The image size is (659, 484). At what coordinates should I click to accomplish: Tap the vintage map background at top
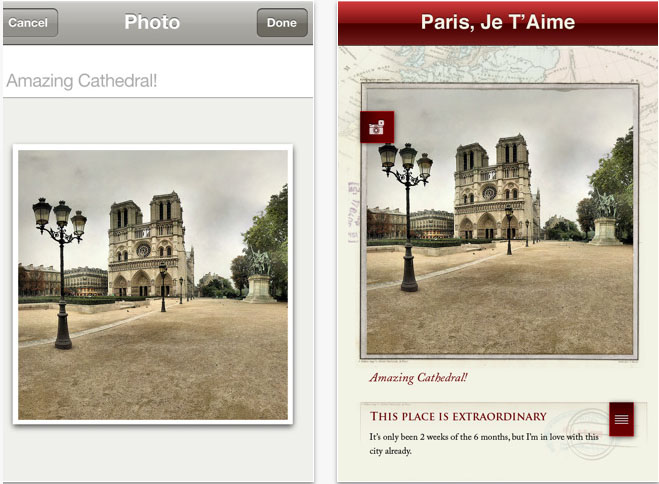pyautogui.click(x=498, y=64)
